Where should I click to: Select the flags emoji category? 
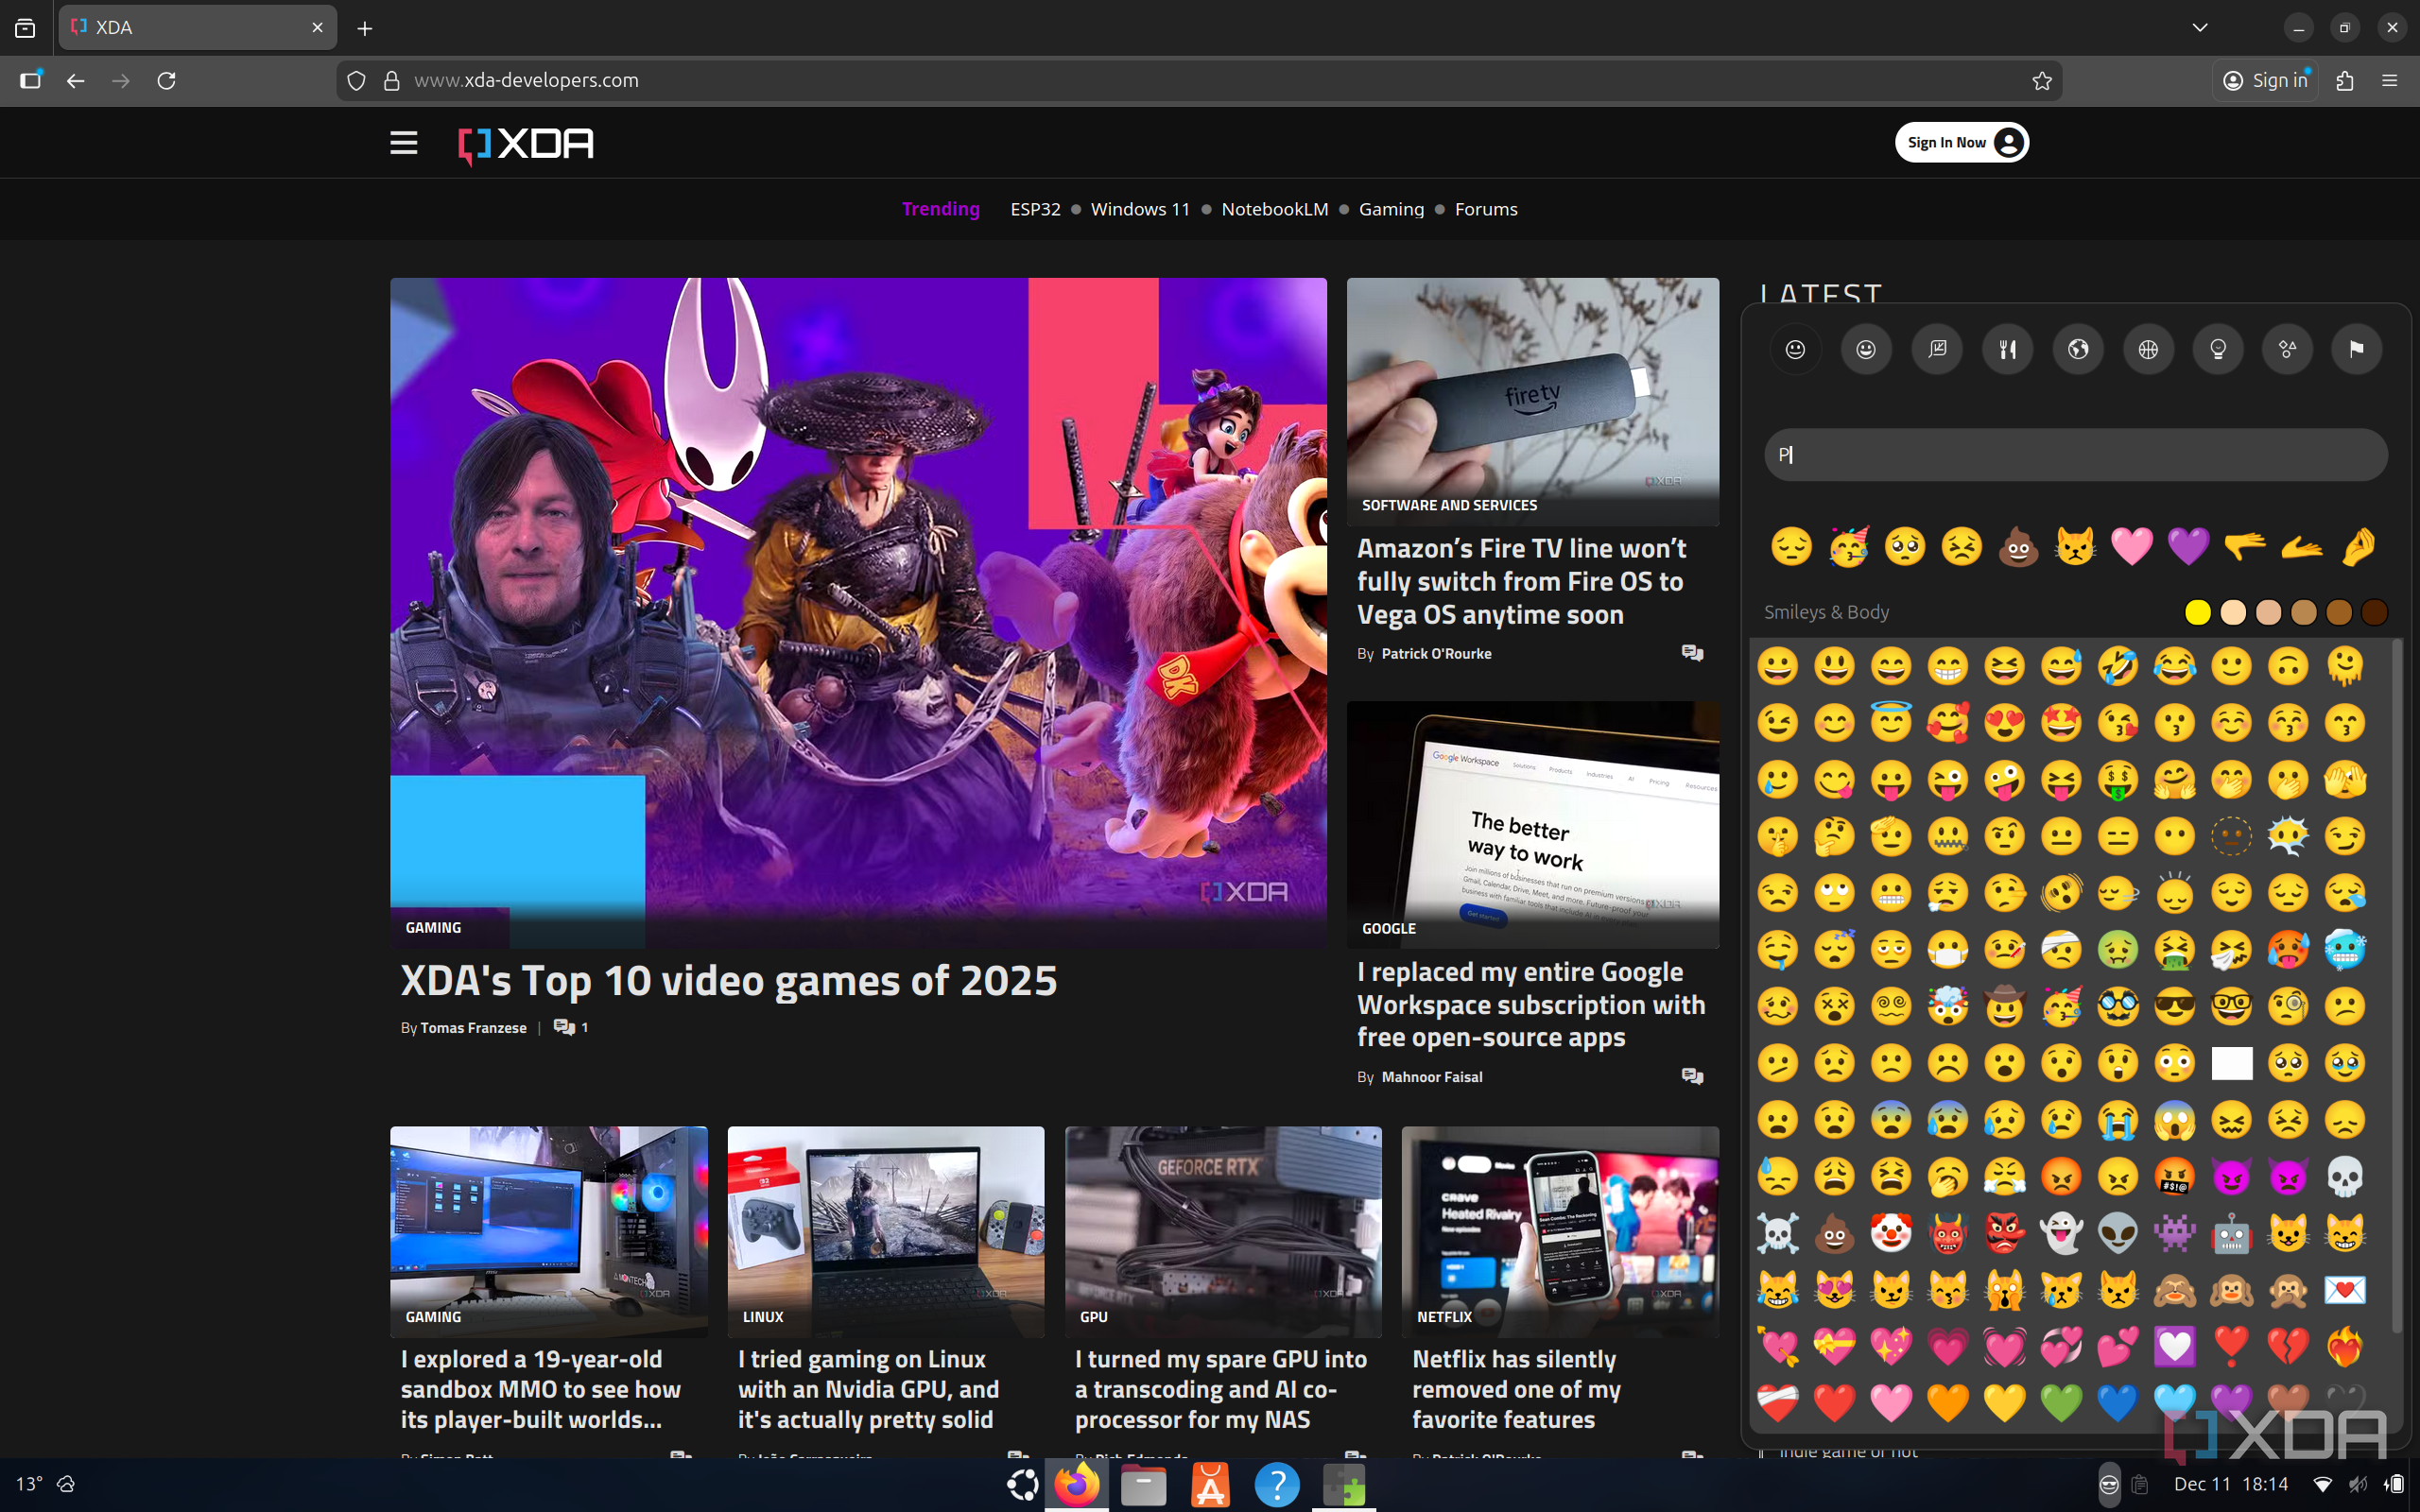point(2357,349)
